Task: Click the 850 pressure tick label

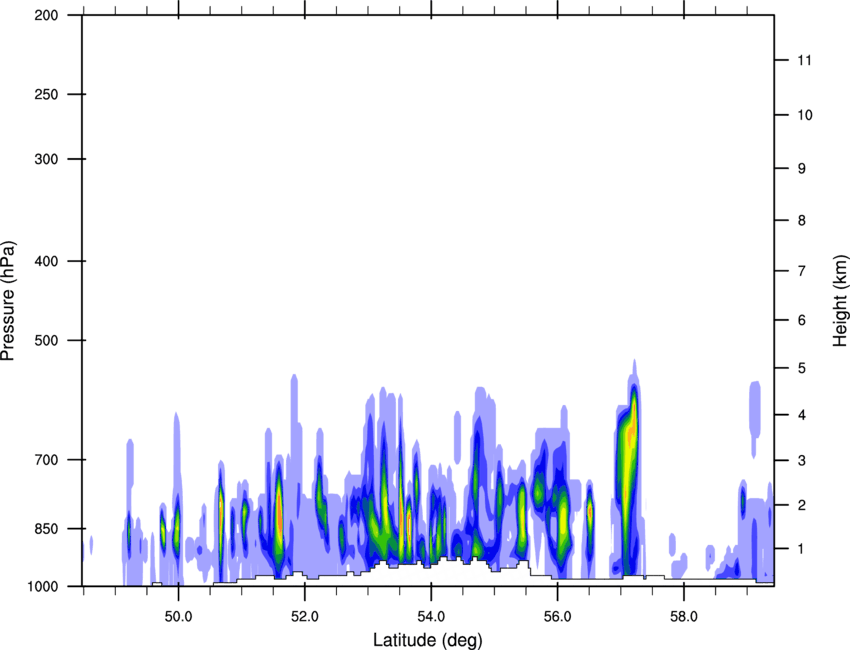Action: click(46, 529)
